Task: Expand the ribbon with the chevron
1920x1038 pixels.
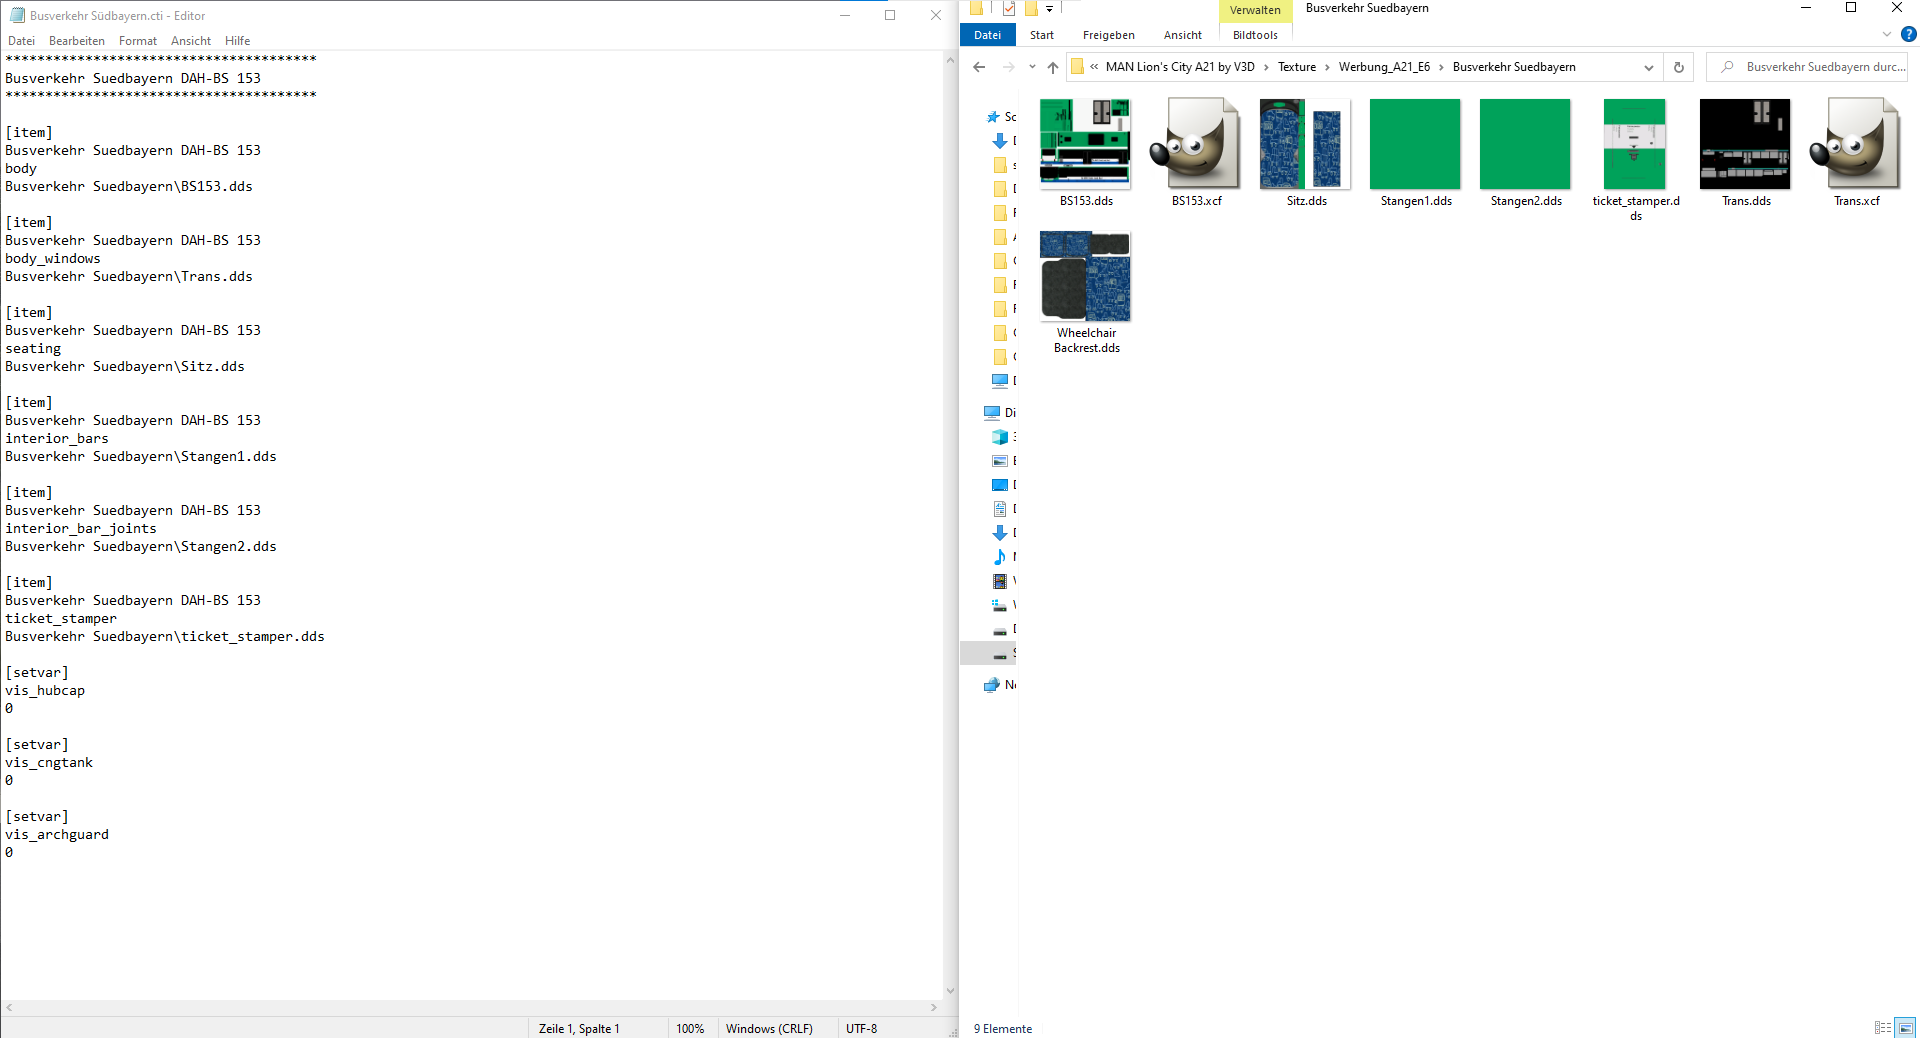Action: tap(1887, 35)
